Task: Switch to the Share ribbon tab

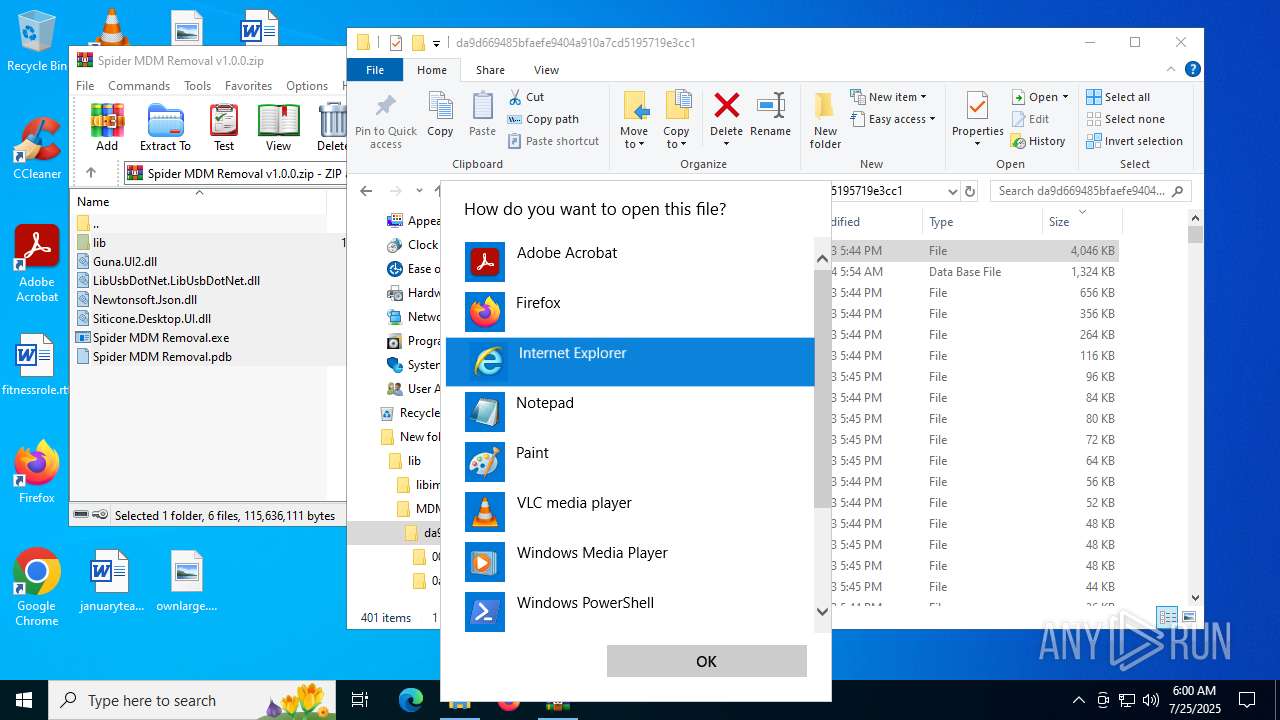Action: [490, 70]
